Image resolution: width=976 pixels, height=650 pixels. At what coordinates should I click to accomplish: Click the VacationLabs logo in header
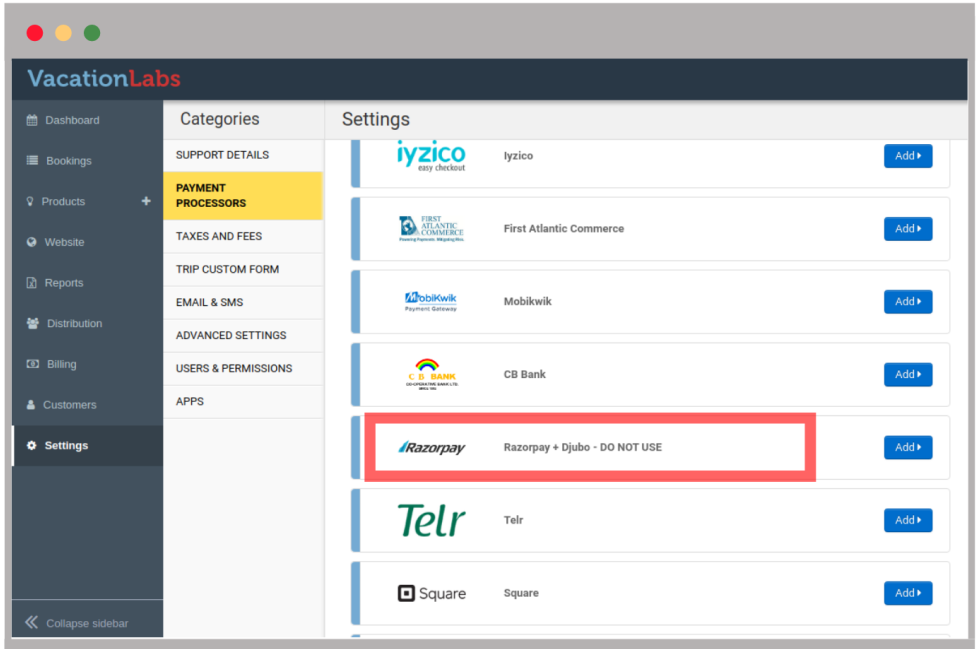[104, 79]
